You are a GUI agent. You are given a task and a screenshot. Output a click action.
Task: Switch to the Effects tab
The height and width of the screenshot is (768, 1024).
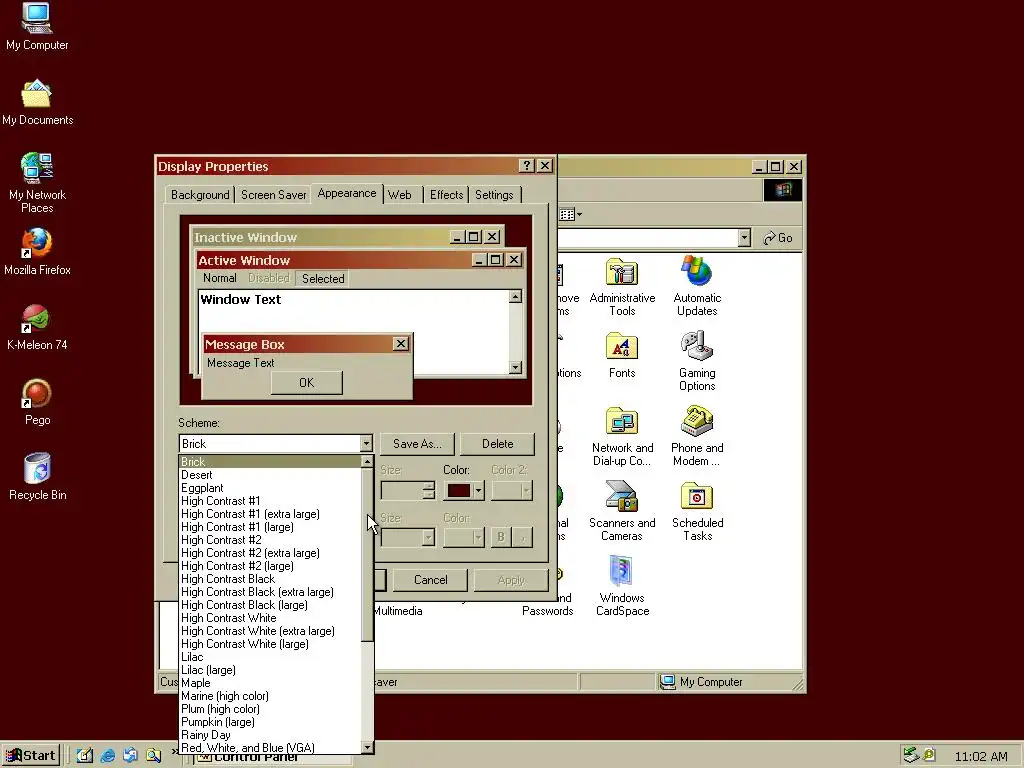[446, 195]
